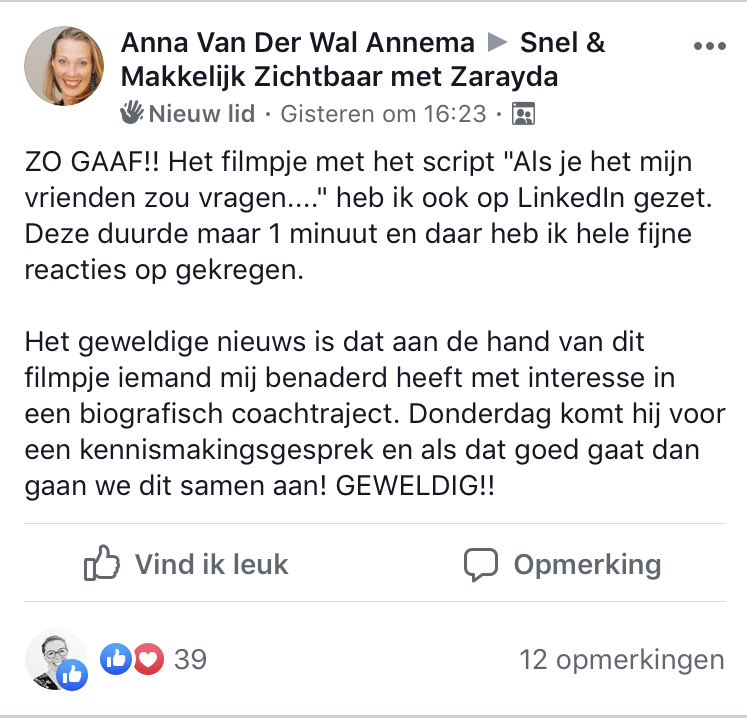747x718 pixels.
Task: Click Anna's profile picture at the top
Action: tap(63, 67)
